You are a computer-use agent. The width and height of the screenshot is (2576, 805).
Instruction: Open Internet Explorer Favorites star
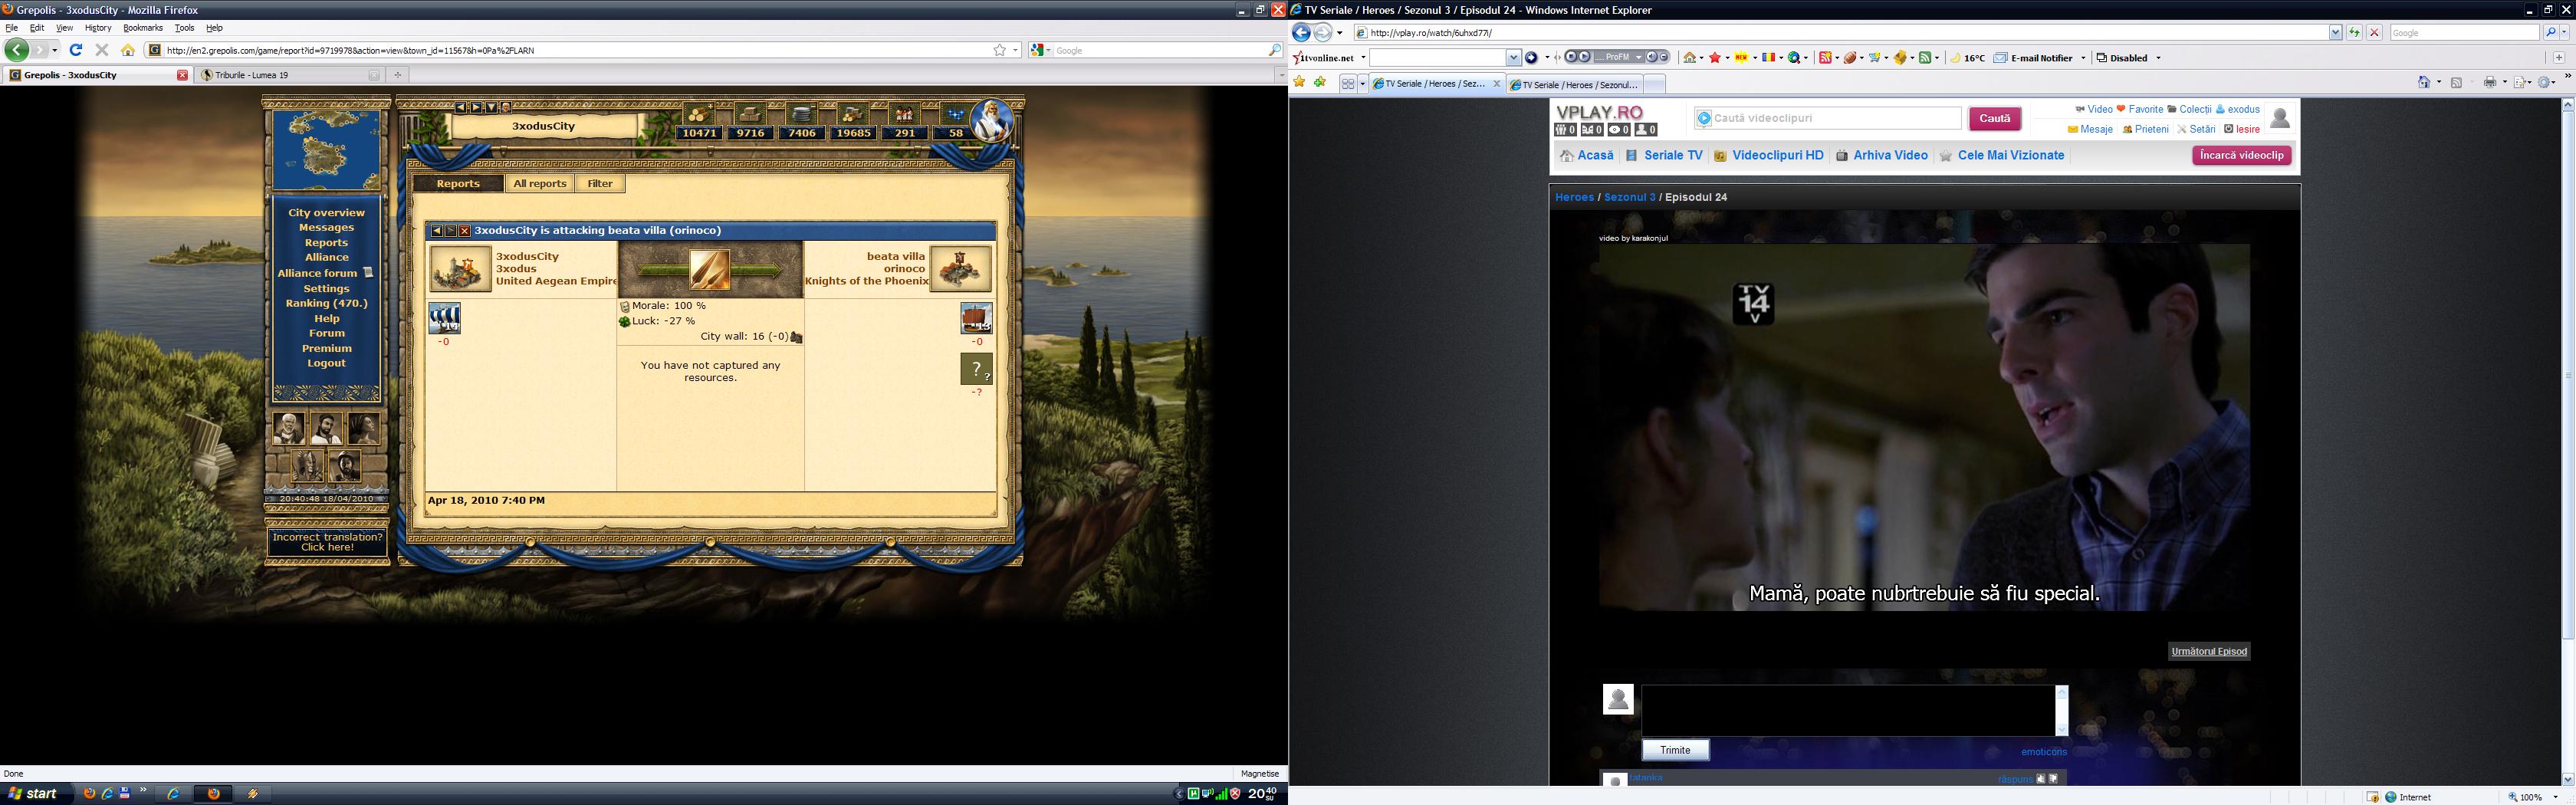click(x=1300, y=83)
